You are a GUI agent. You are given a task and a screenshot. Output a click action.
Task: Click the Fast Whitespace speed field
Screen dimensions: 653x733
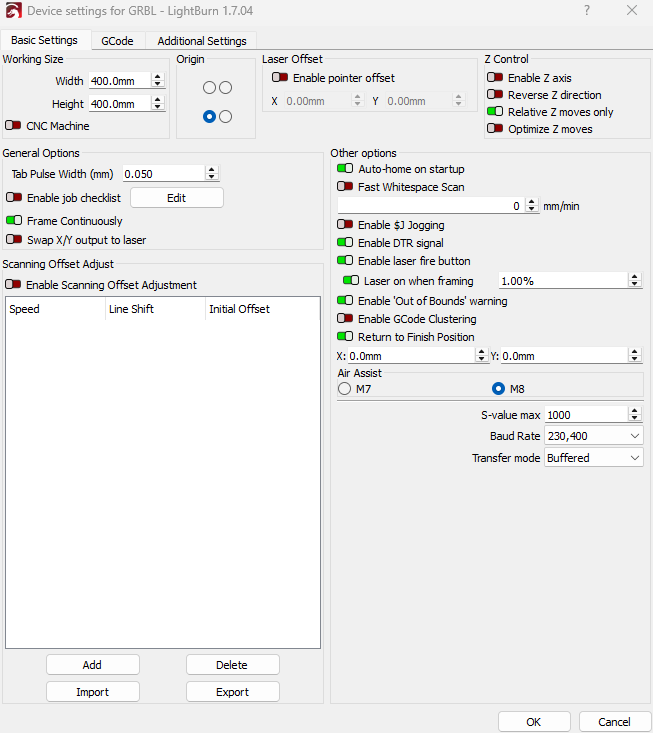coord(431,206)
